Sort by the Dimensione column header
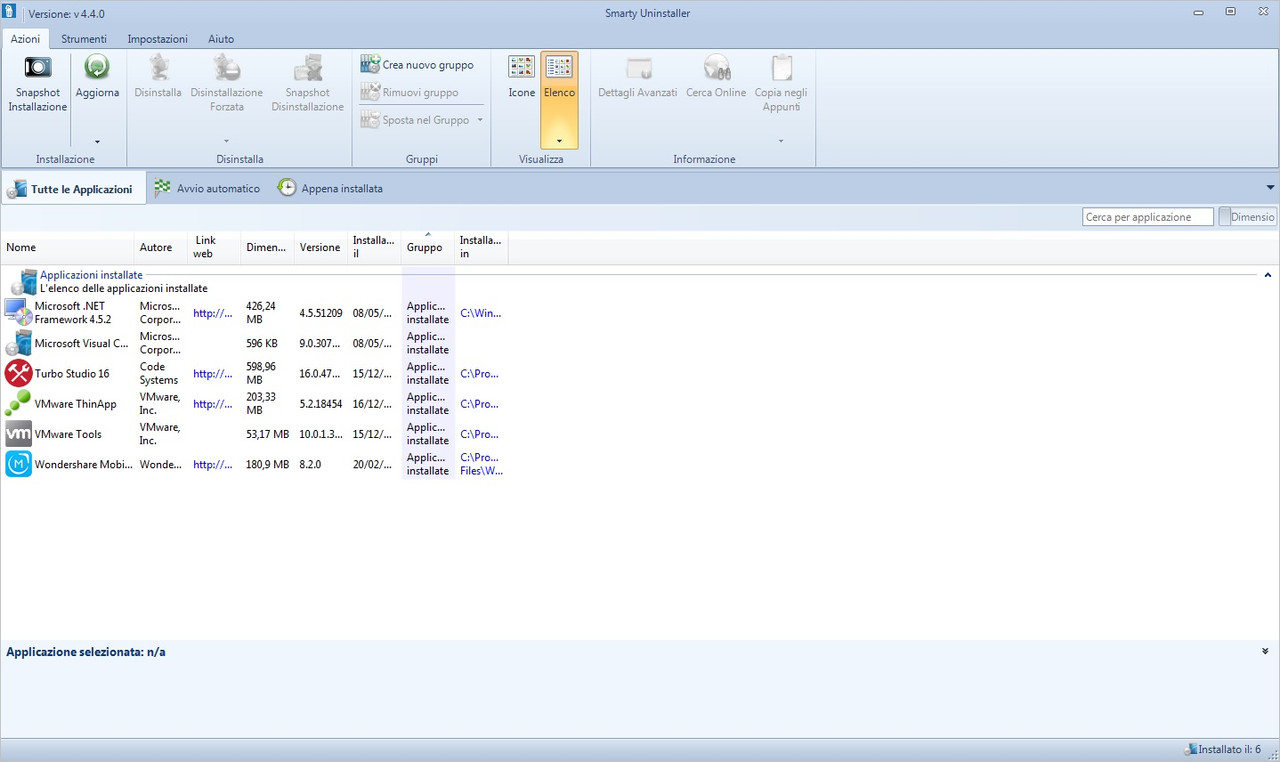This screenshot has height=762, width=1280. [x=268, y=247]
